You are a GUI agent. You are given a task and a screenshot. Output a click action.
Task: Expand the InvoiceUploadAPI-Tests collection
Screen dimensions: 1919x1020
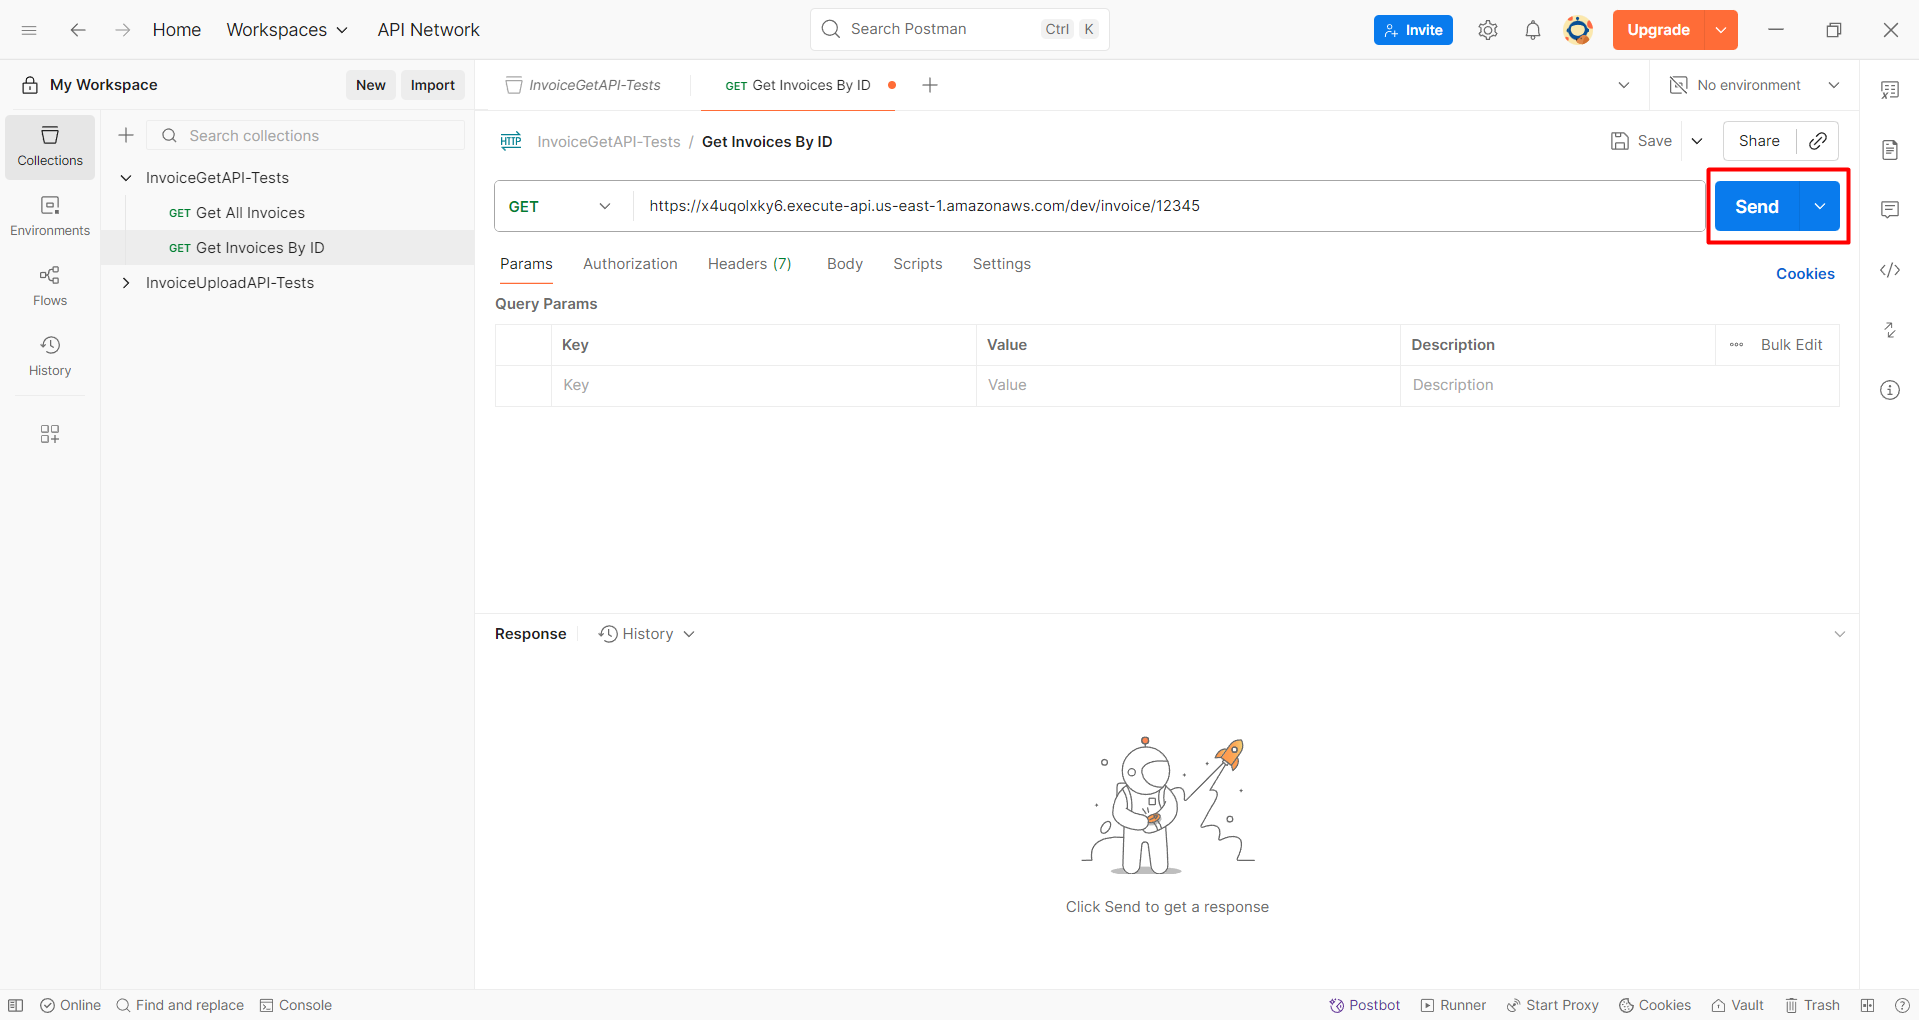tap(126, 283)
